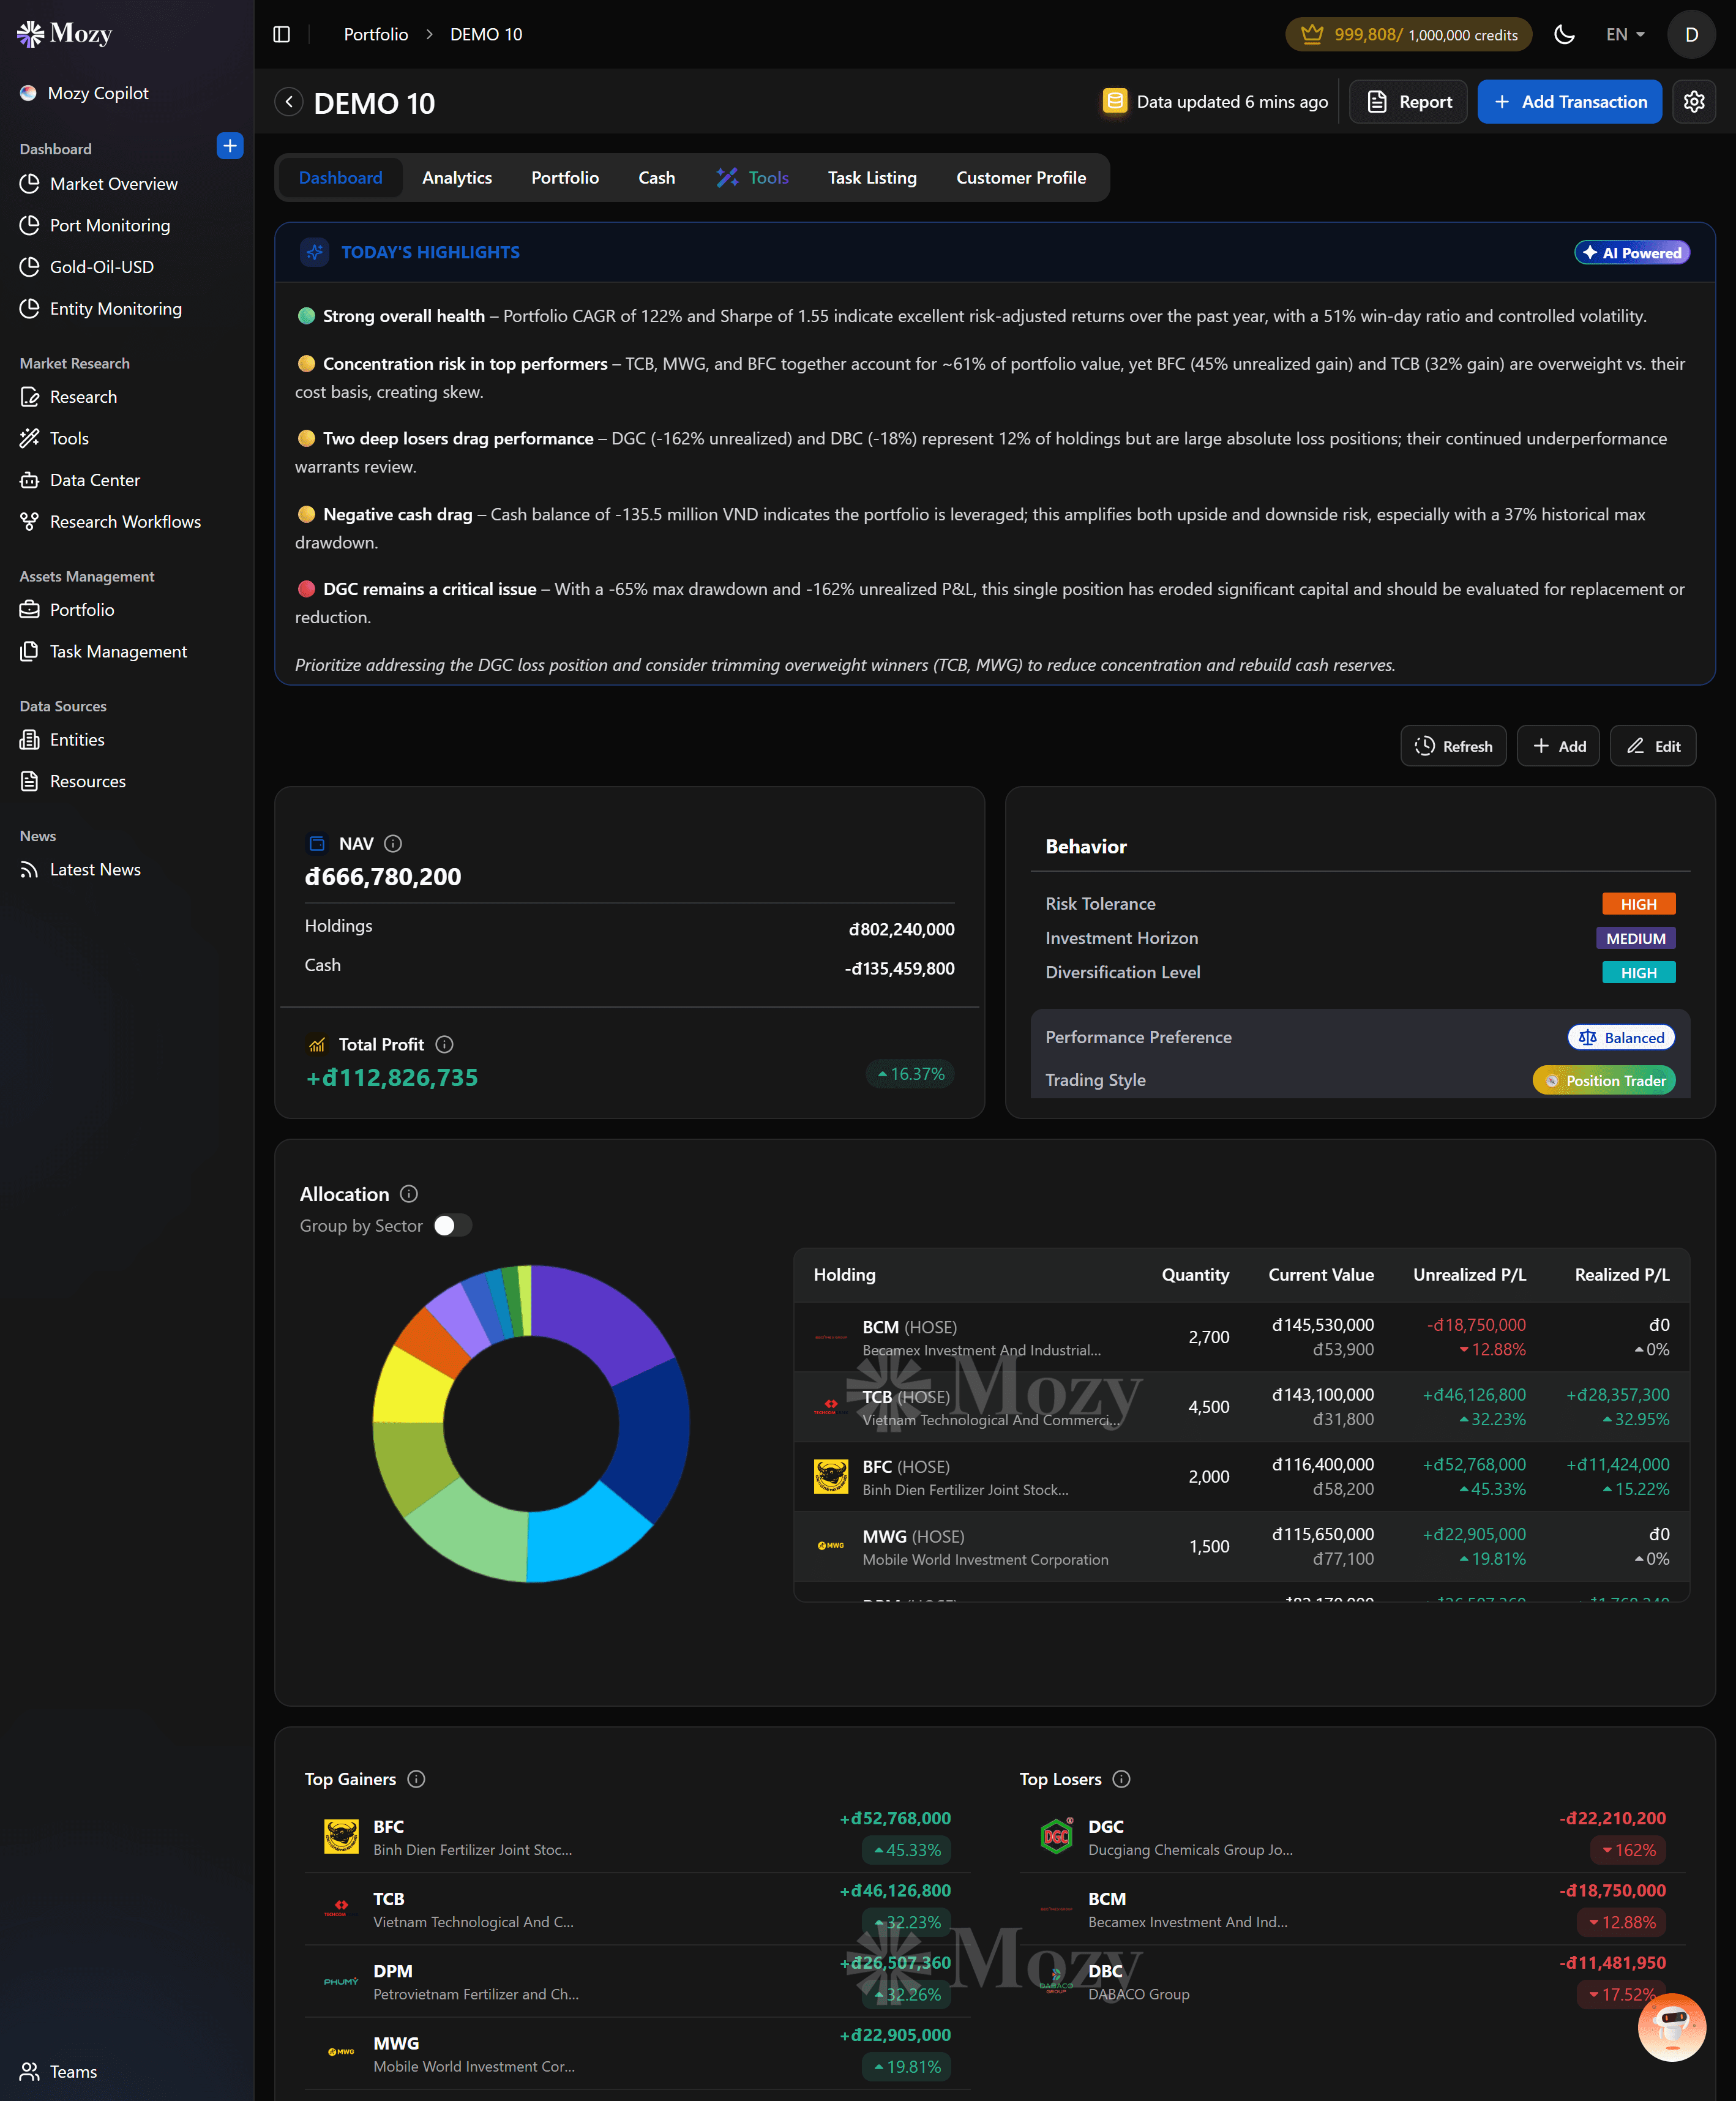Screen dimensions: 1736x2101
Task: Open the chatbot assistant robot icon
Action: point(1671,2027)
